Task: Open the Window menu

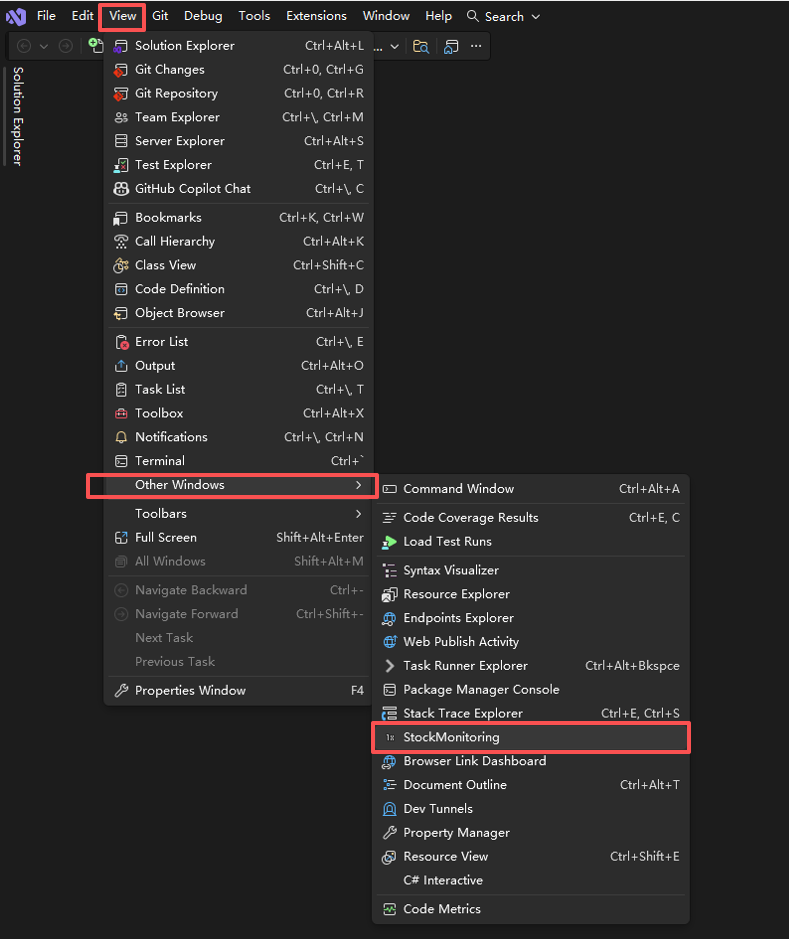Action: point(386,16)
